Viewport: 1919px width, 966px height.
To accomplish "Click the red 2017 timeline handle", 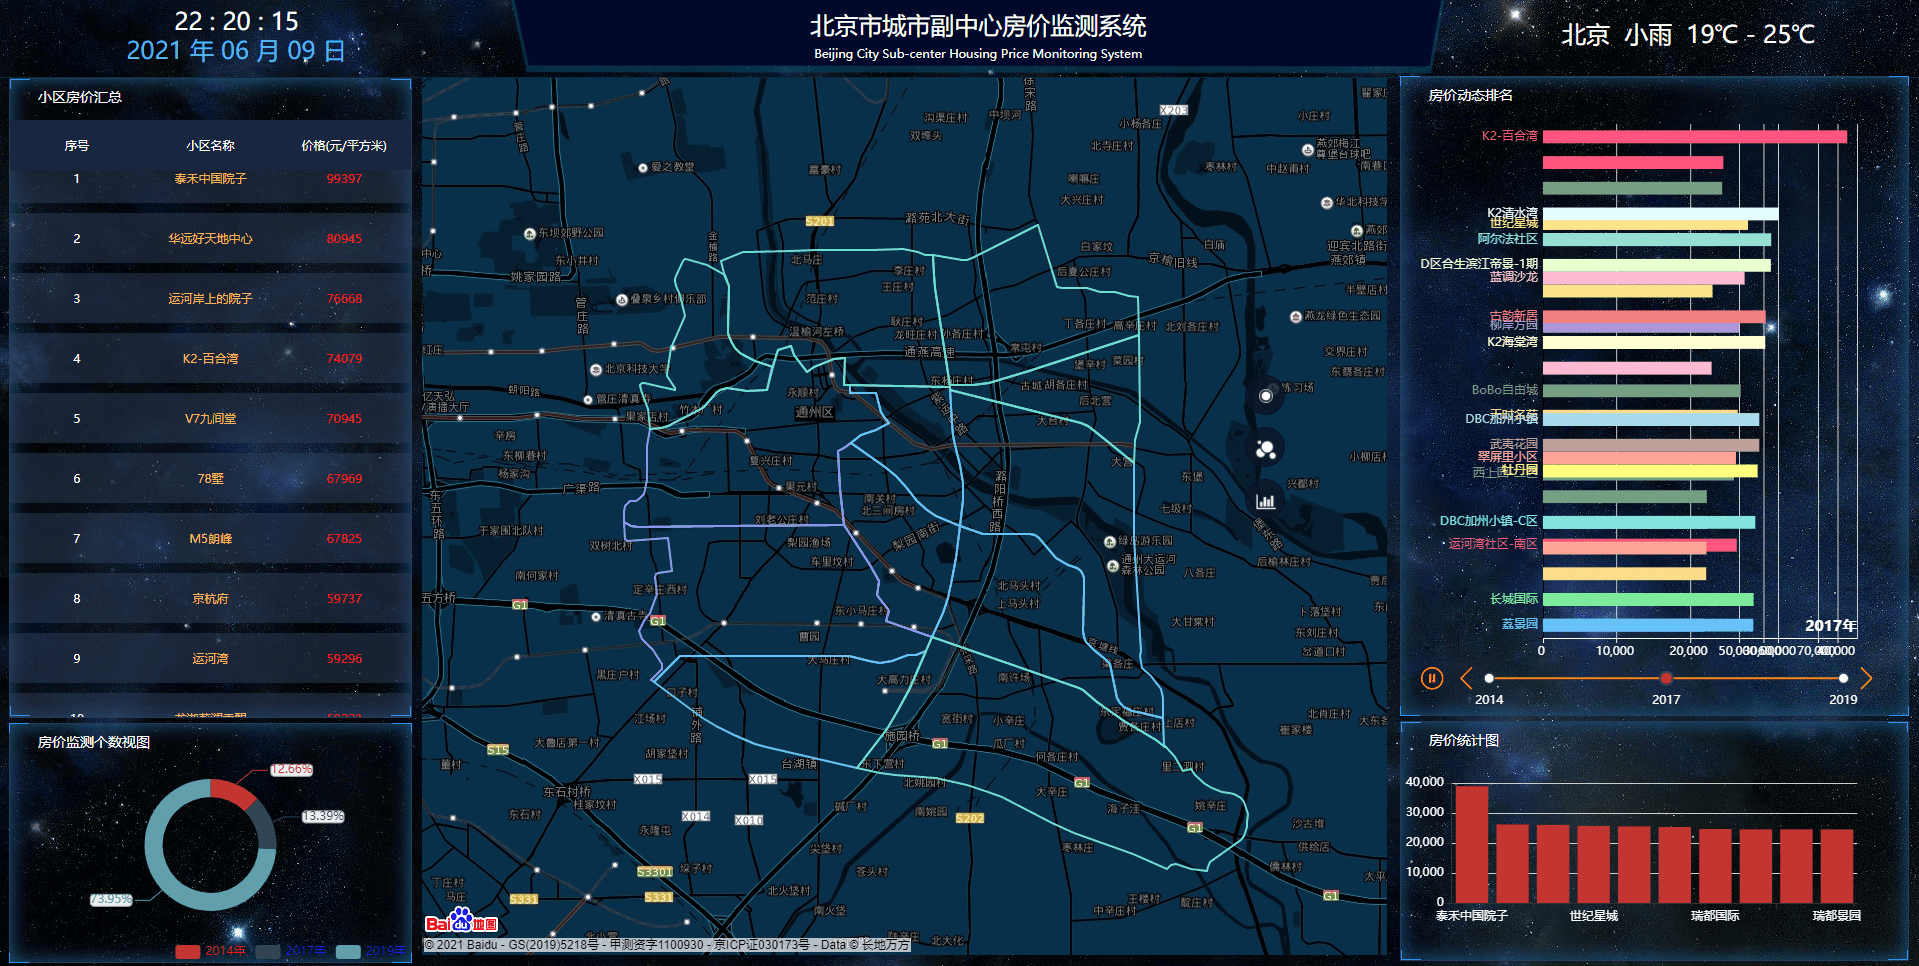I will tap(1666, 678).
